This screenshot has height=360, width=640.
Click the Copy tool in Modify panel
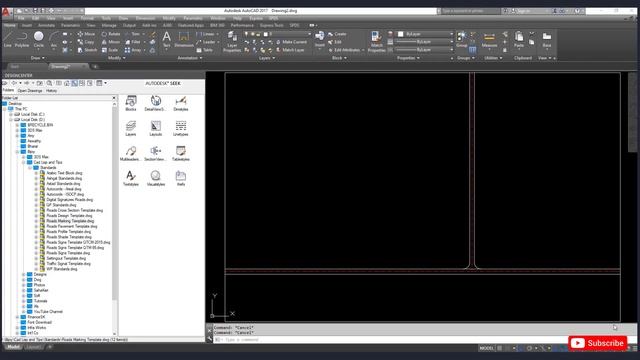[x=86, y=42]
